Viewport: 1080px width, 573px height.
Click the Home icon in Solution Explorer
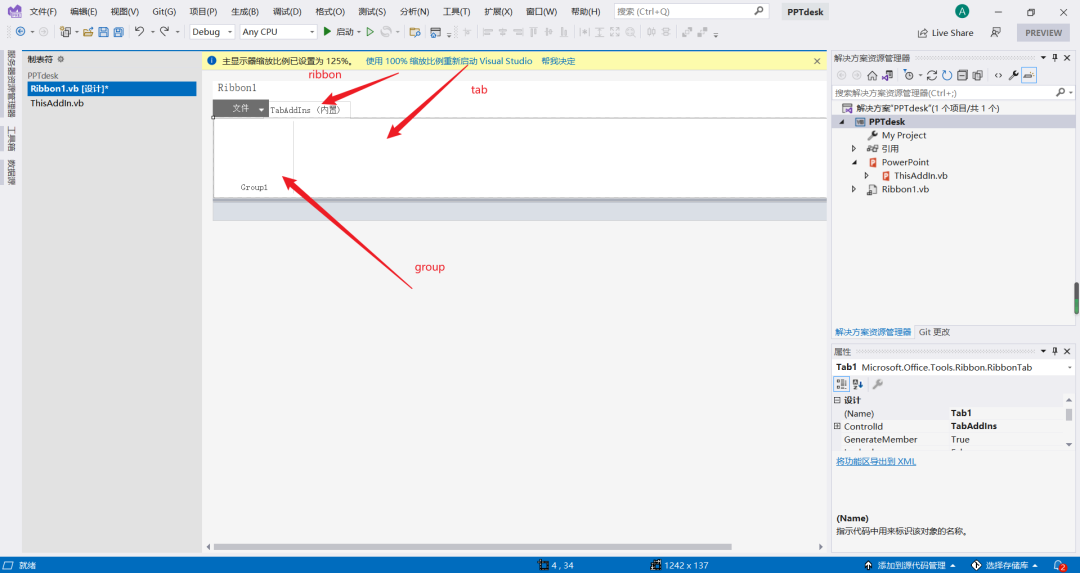tap(872, 75)
